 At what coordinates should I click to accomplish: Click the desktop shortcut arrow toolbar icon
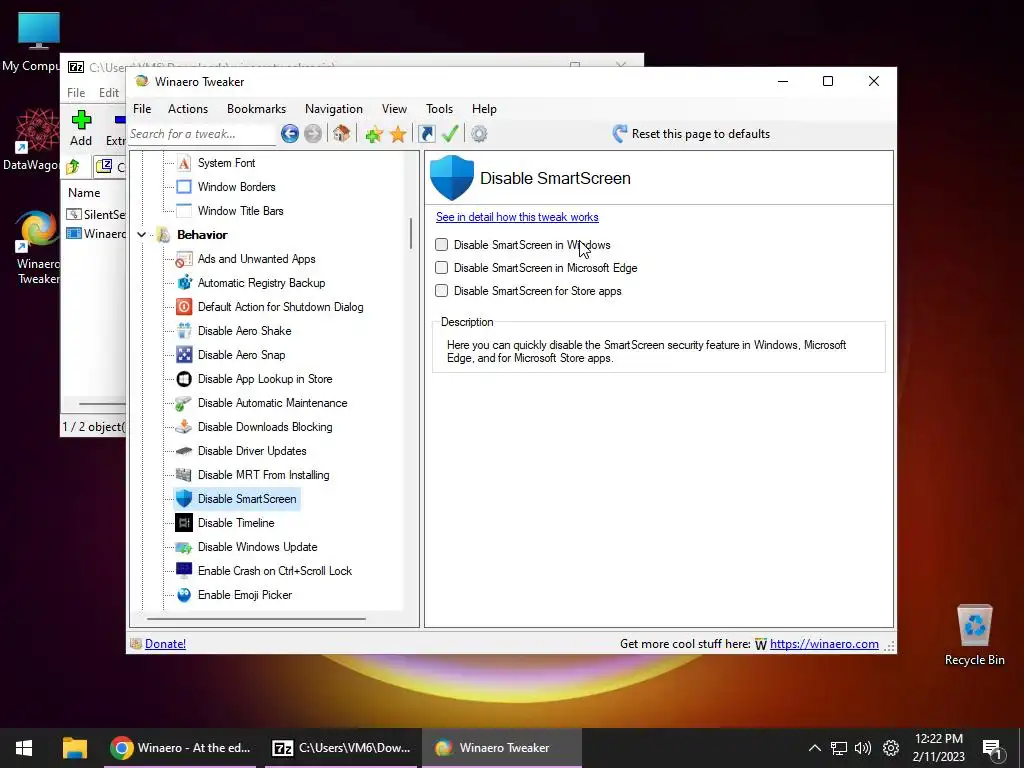[x=426, y=134]
